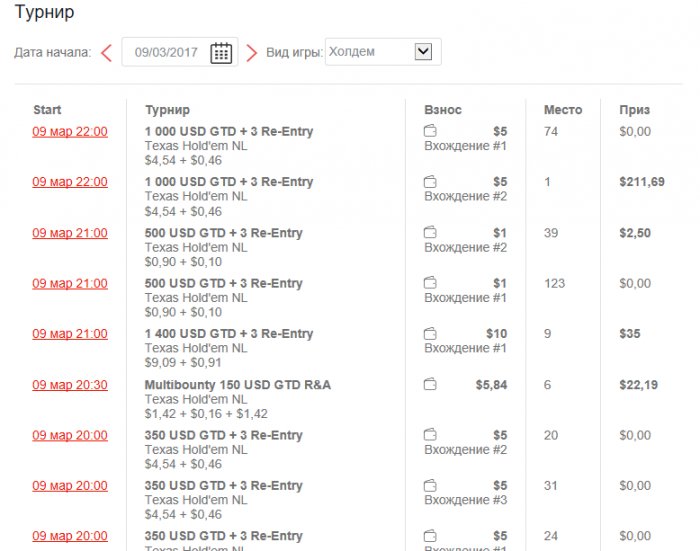
Task: Open the 22:00 link for the place 1 row
Action: pos(70,182)
